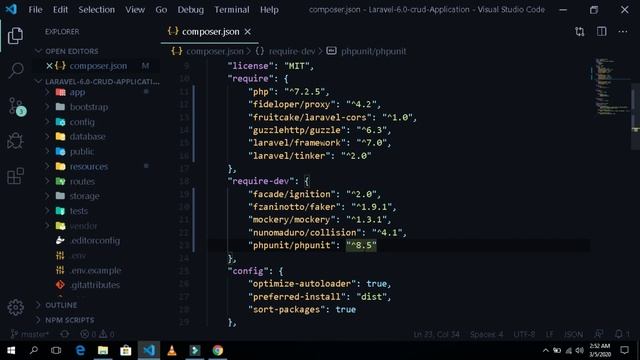Close the composer.json editor tab

coord(248,31)
